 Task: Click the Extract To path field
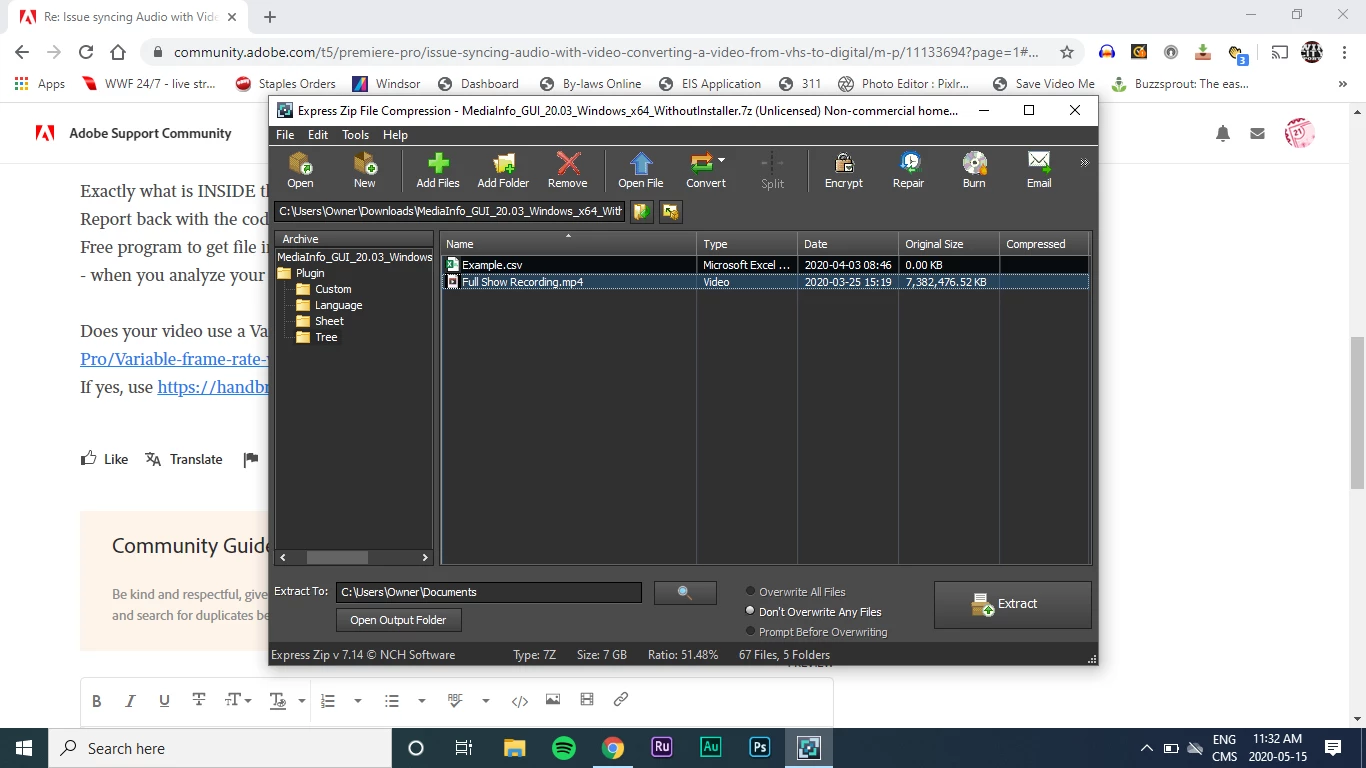[488, 592]
